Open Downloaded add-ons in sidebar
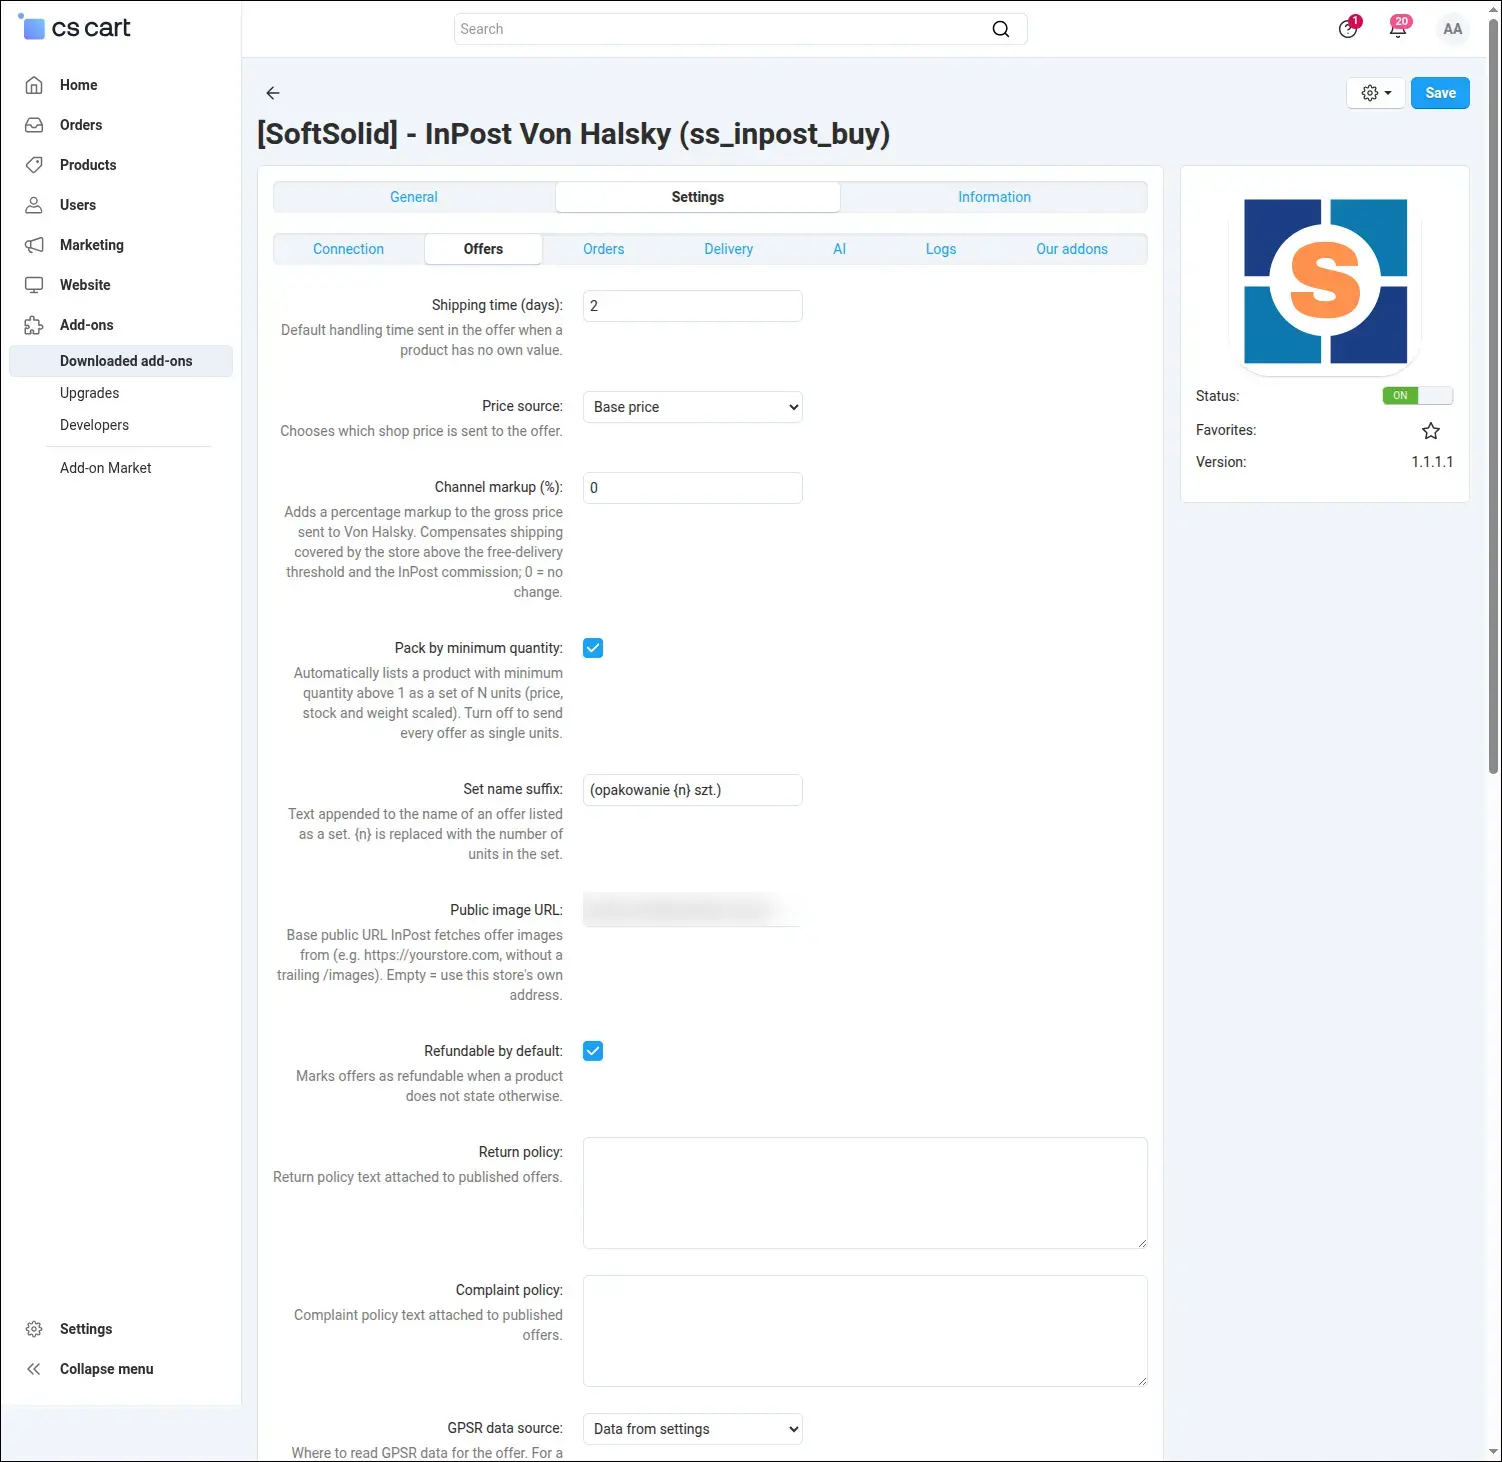Image resolution: width=1502 pixels, height=1462 pixels. (121, 361)
